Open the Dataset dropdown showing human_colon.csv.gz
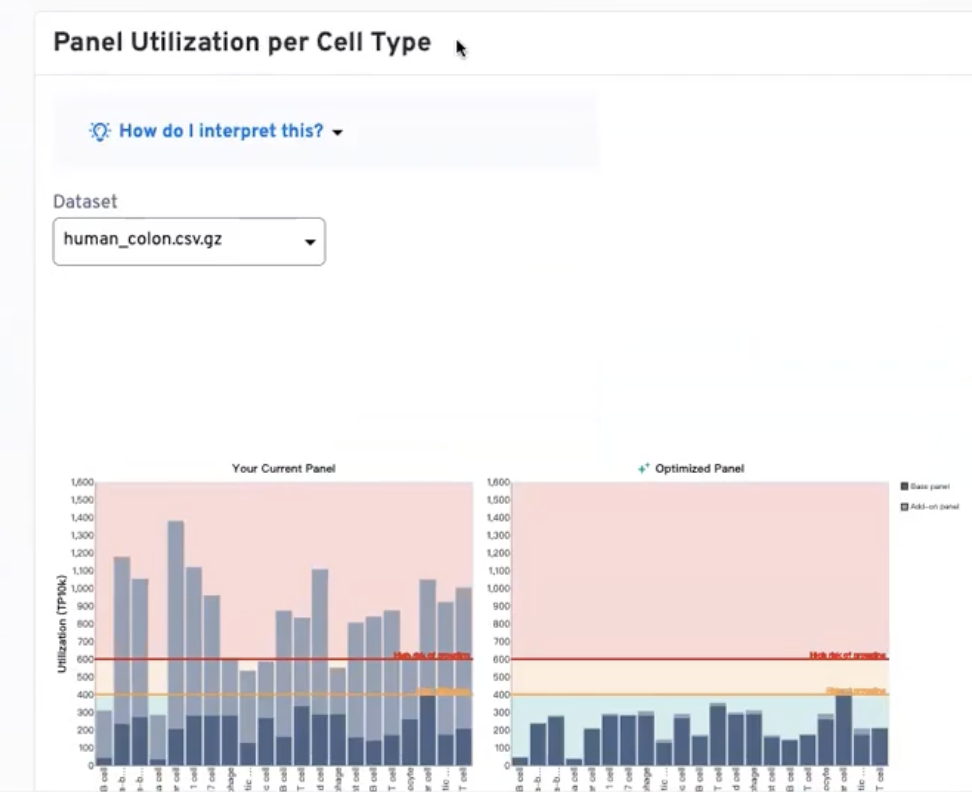 [x=188, y=241]
